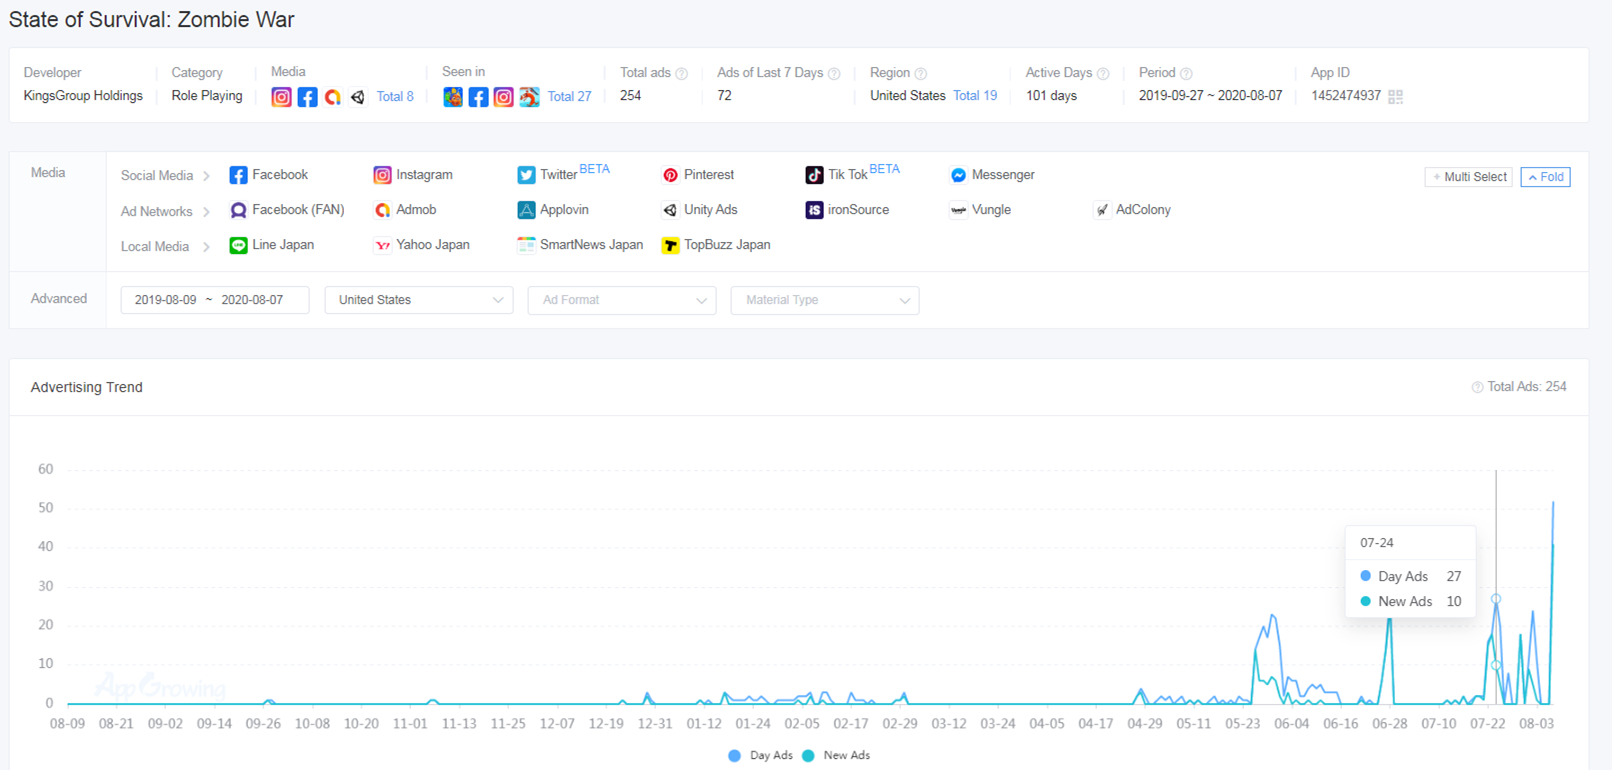Toggle Day Ads series in chart legend
1612x770 pixels.
pyautogui.click(x=761, y=756)
